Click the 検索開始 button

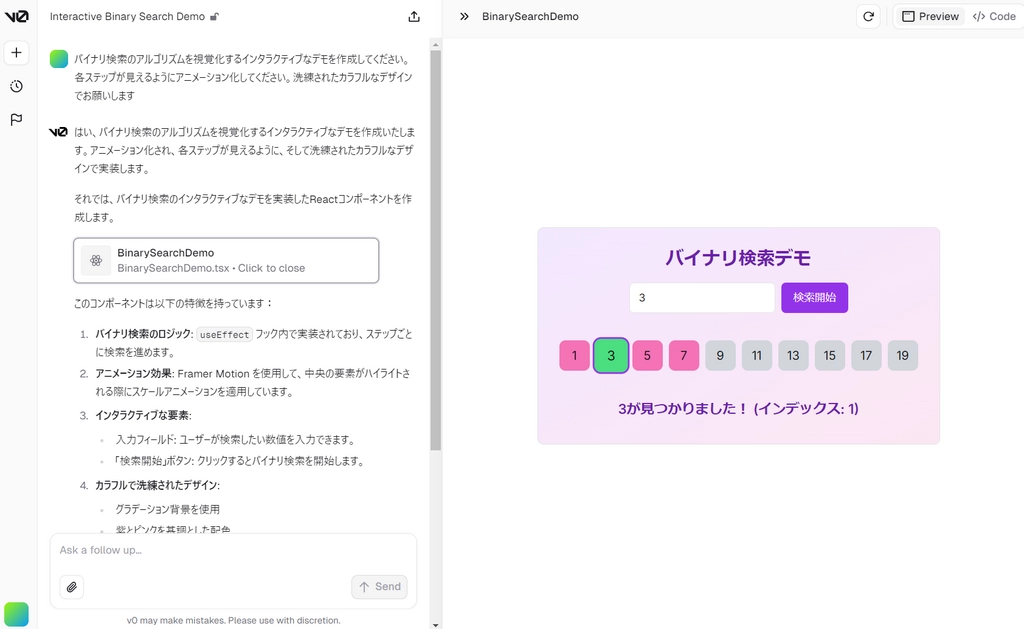tap(814, 298)
